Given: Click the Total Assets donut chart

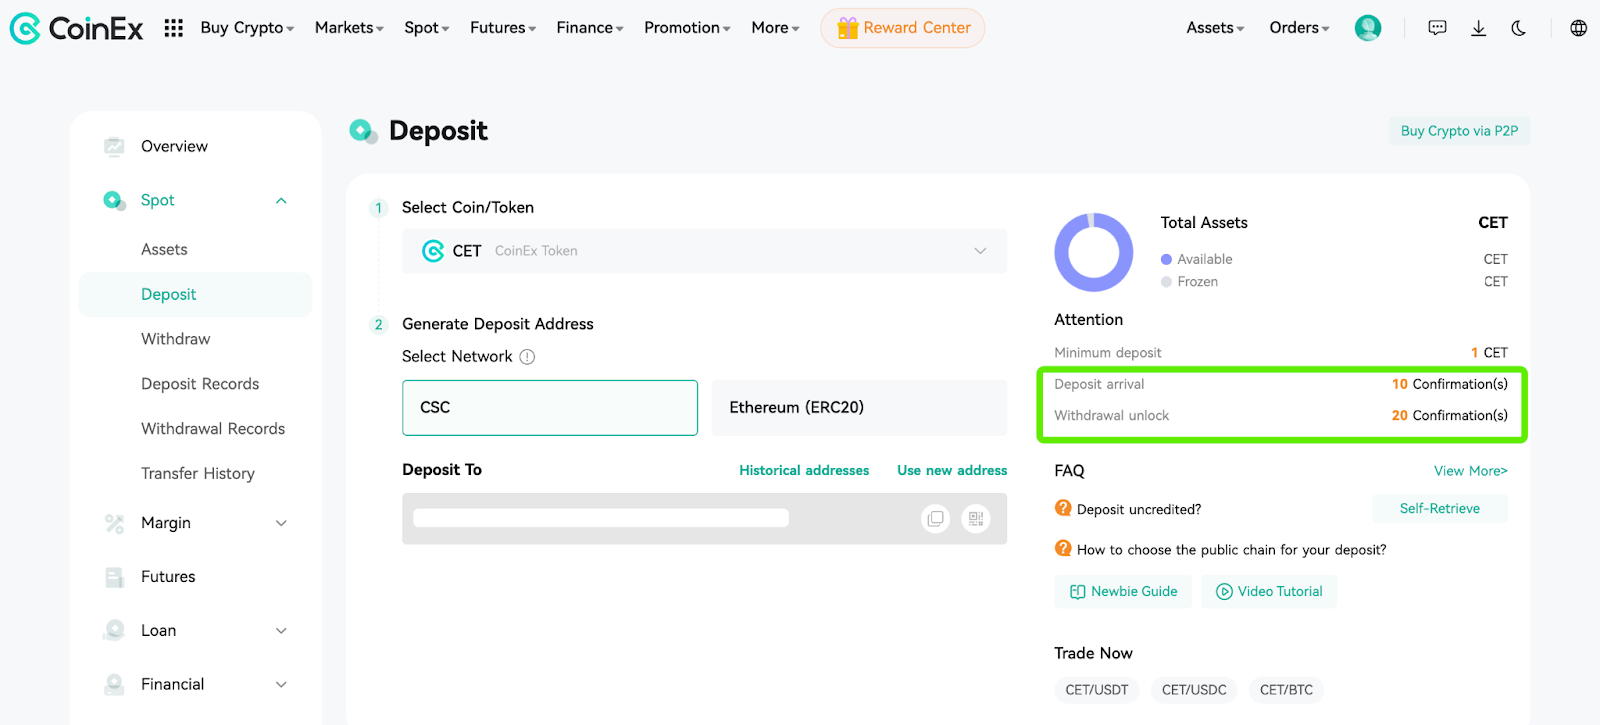Looking at the screenshot, I should [x=1094, y=252].
